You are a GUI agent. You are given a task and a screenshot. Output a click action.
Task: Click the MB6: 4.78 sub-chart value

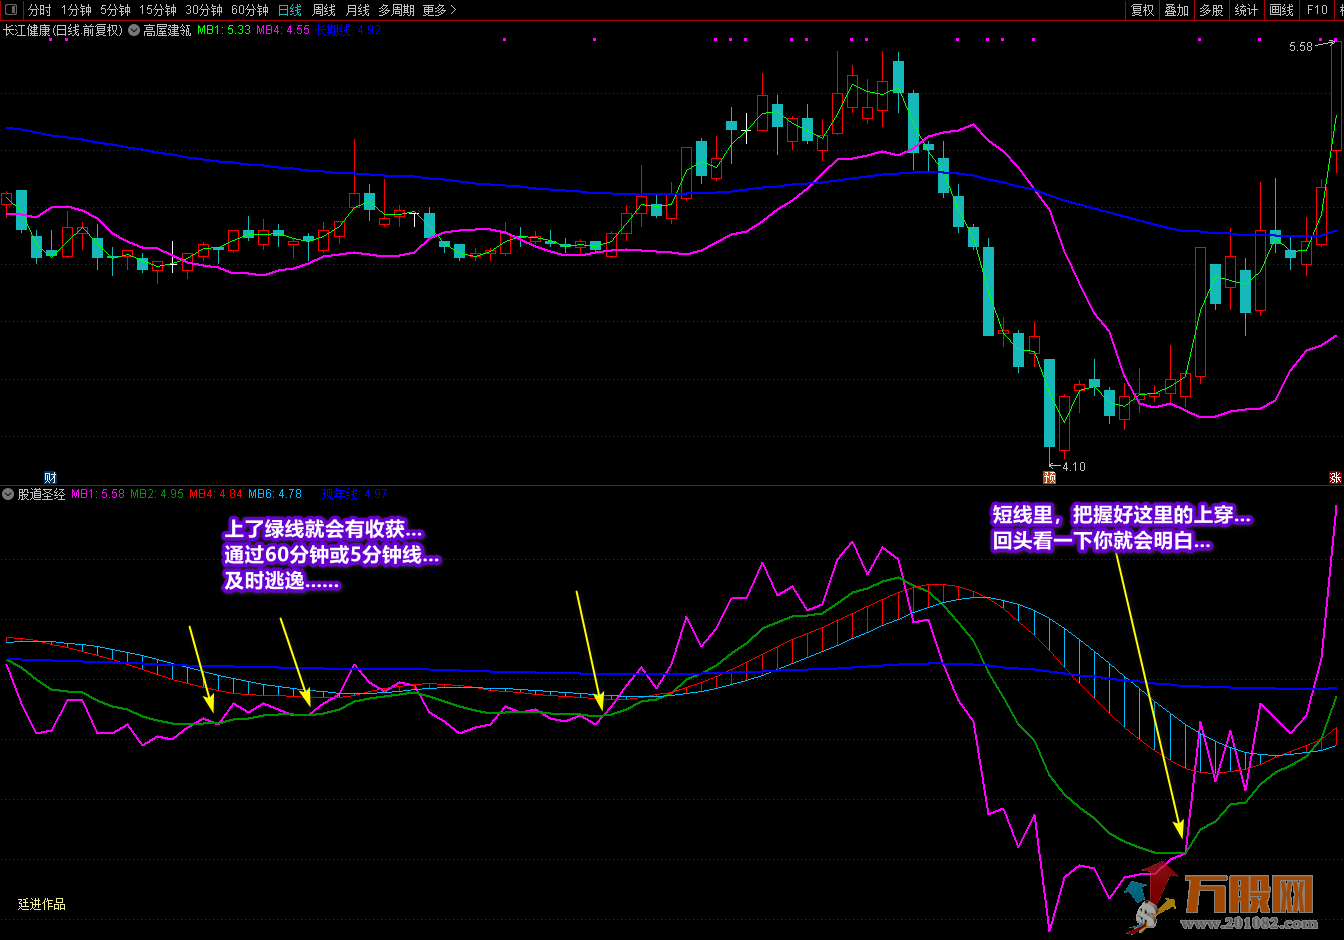(275, 494)
